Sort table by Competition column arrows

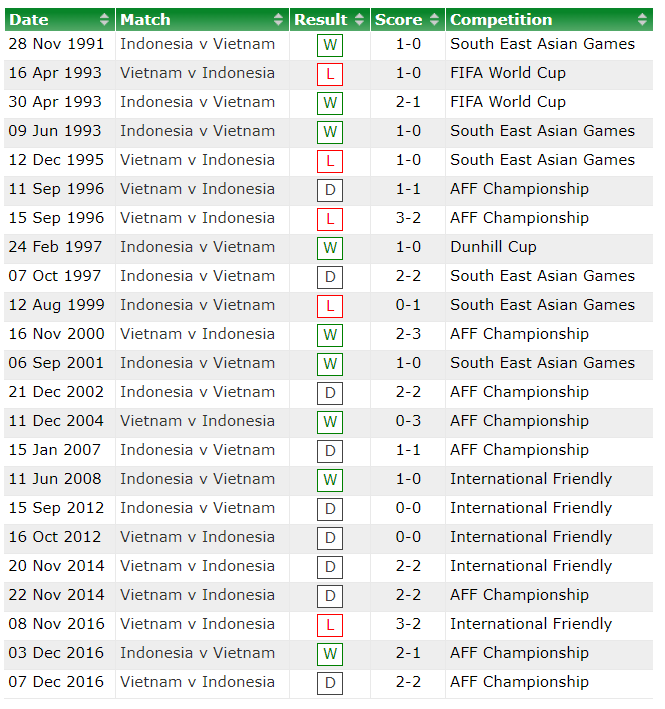[644, 20]
